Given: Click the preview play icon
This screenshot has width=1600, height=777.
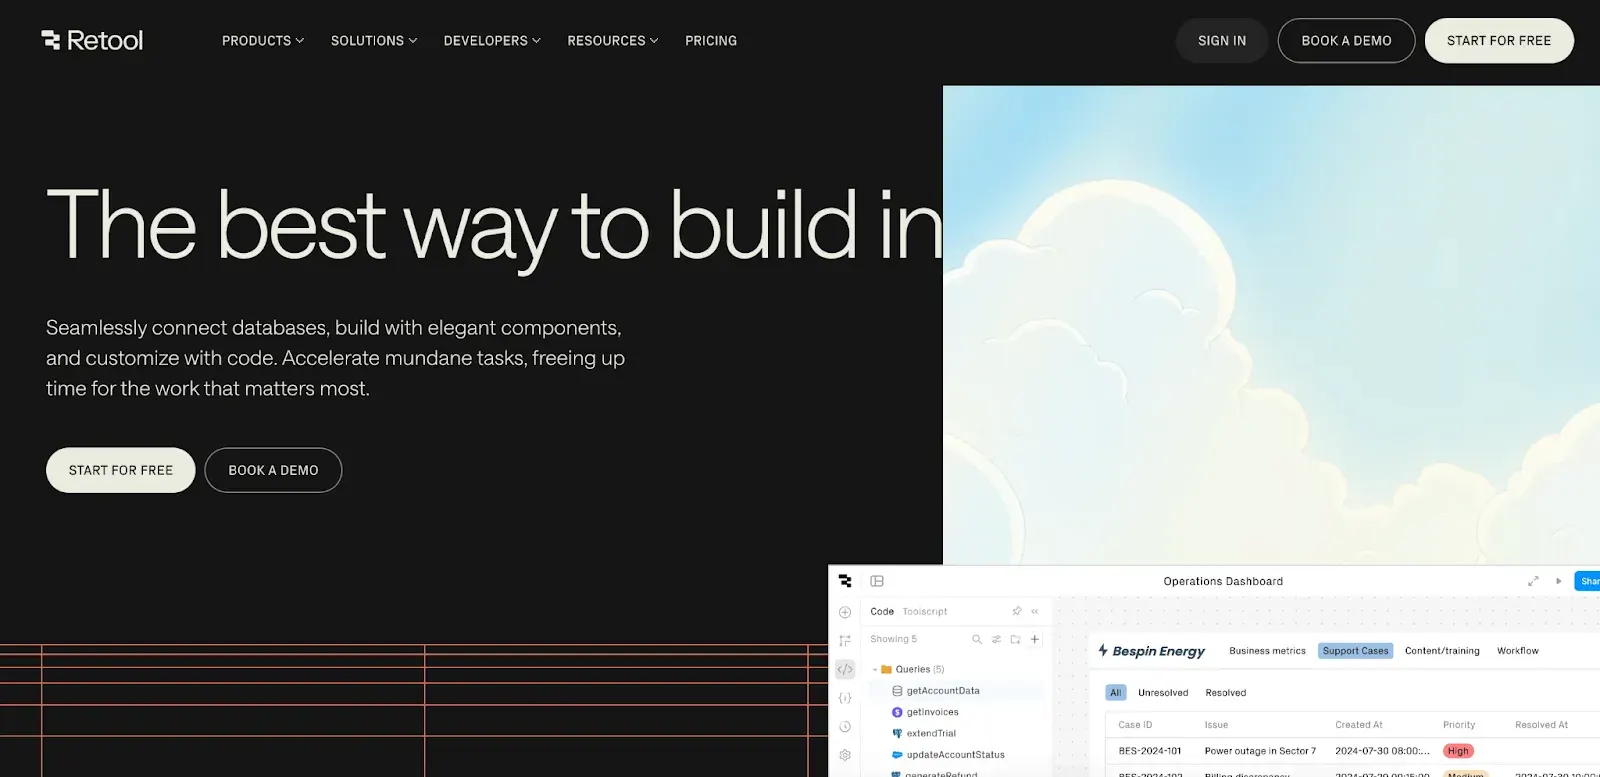Looking at the screenshot, I should [x=1558, y=581].
